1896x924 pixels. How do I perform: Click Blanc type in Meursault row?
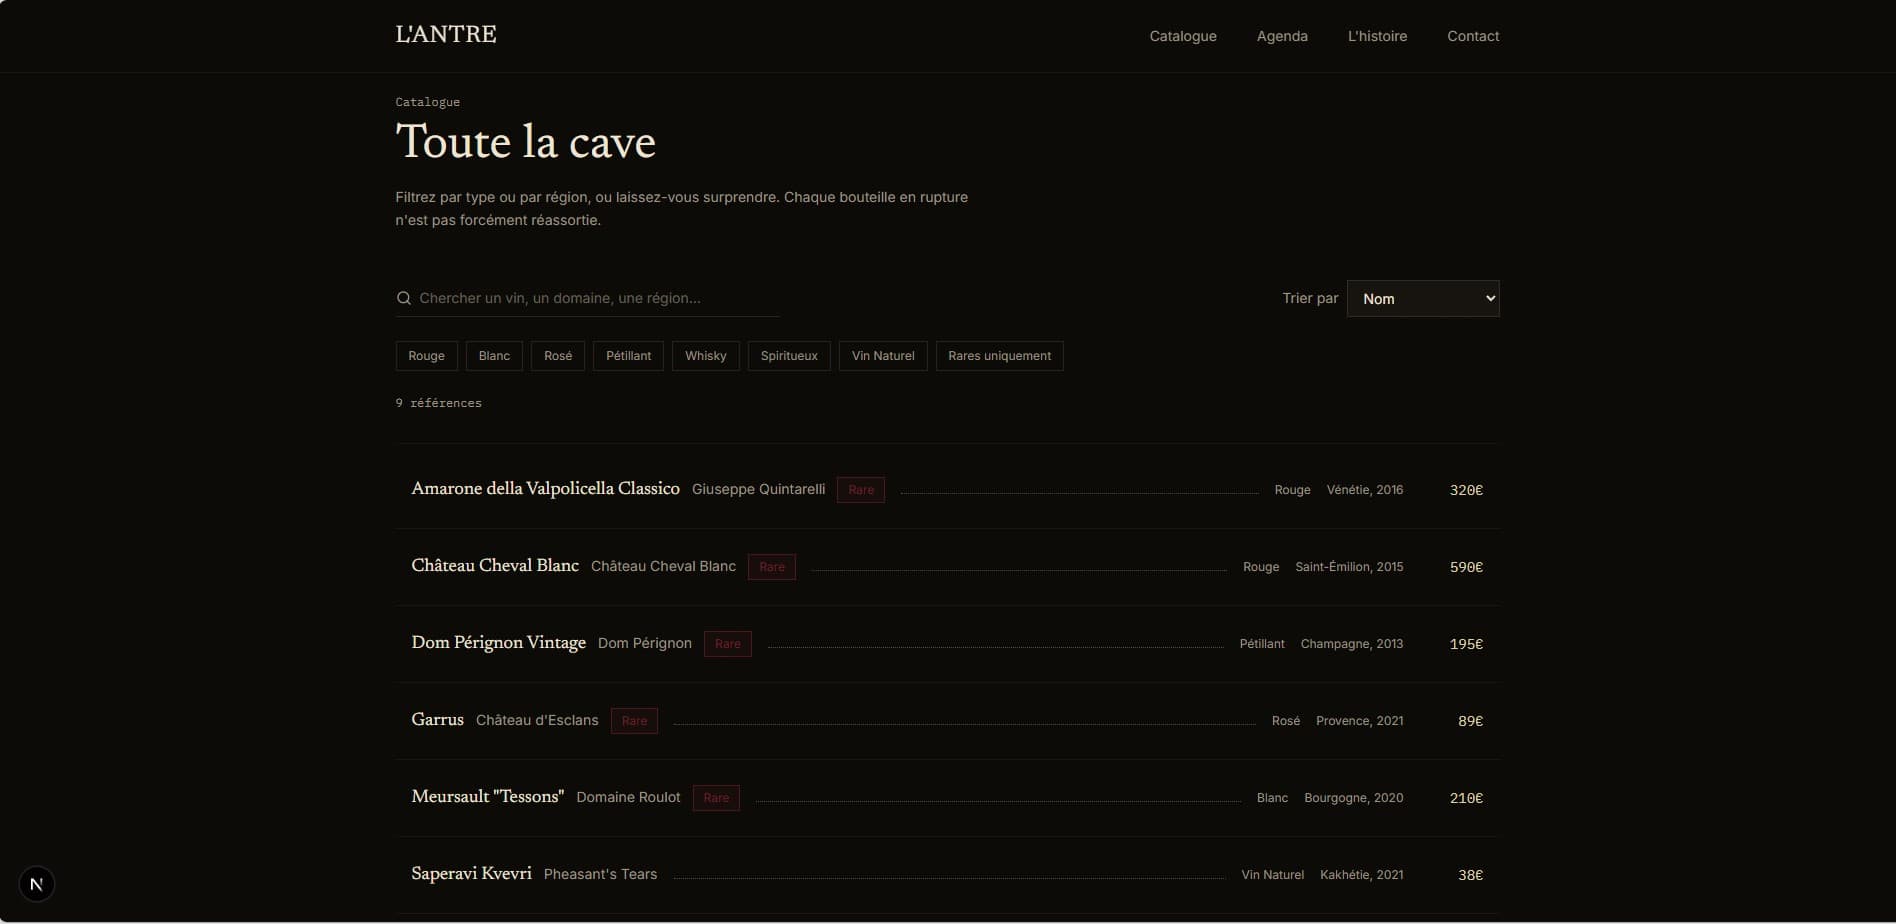[1272, 798]
